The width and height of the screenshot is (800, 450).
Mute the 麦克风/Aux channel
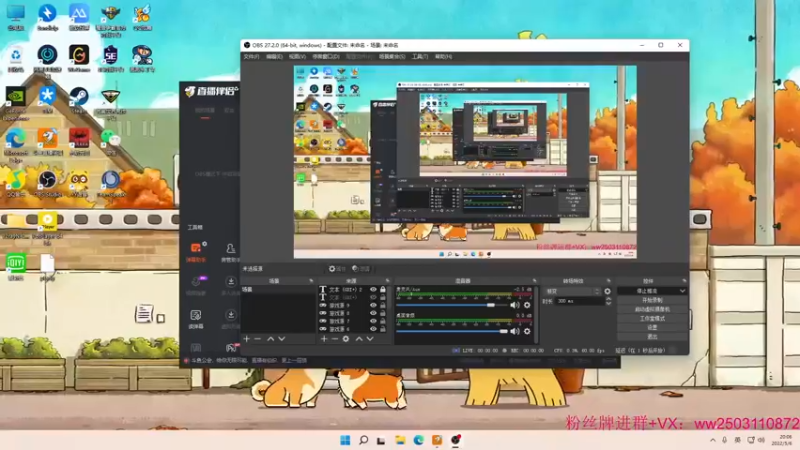[x=514, y=305]
